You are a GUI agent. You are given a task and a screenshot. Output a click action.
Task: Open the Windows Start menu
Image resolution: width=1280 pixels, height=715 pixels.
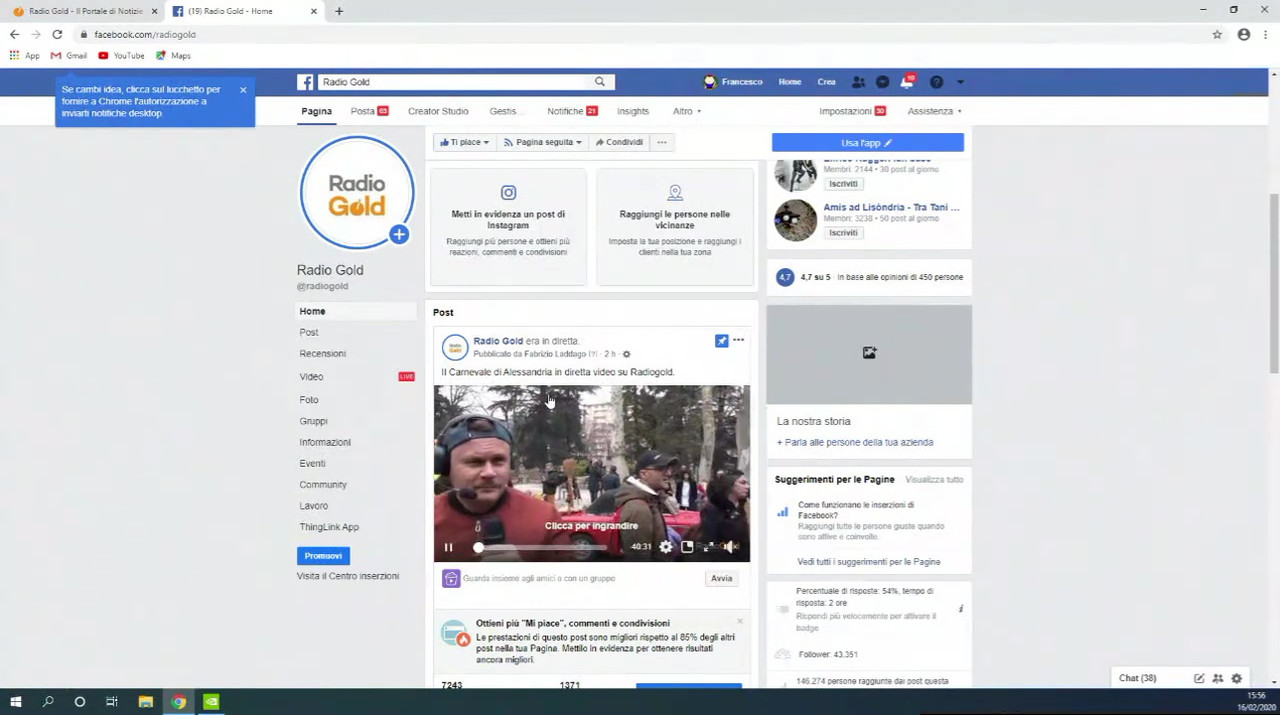pyautogui.click(x=15, y=702)
